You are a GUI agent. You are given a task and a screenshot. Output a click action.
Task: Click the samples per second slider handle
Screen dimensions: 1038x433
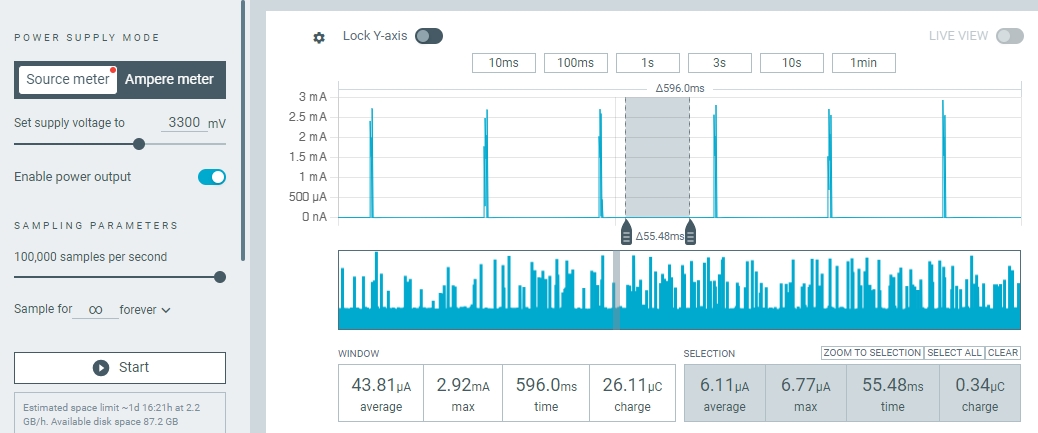click(x=220, y=277)
